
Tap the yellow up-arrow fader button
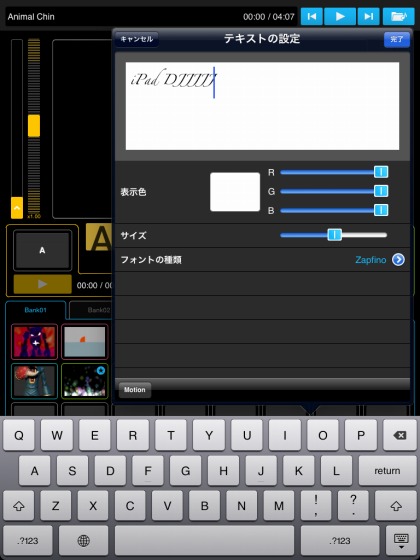tap(17, 208)
